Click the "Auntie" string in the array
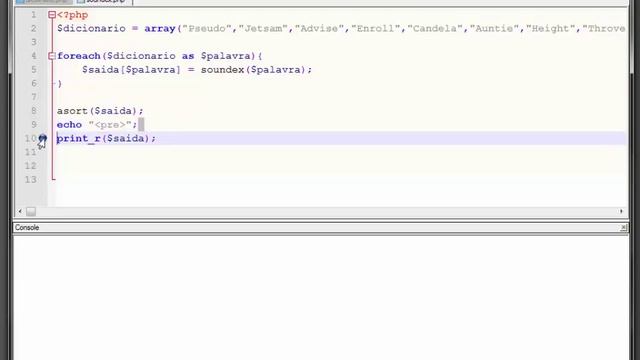640x360 pixels. pos(494,29)
